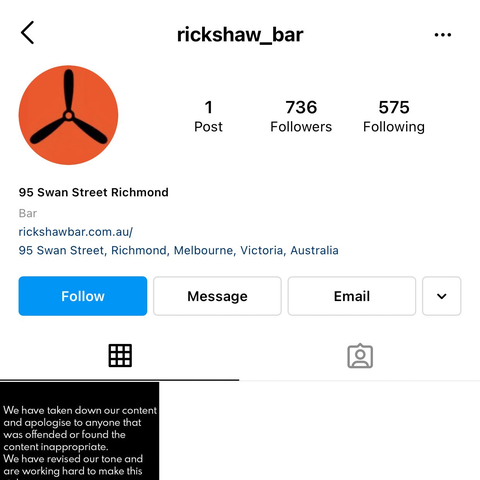Switch to the posts grid tab

point(120,356)
